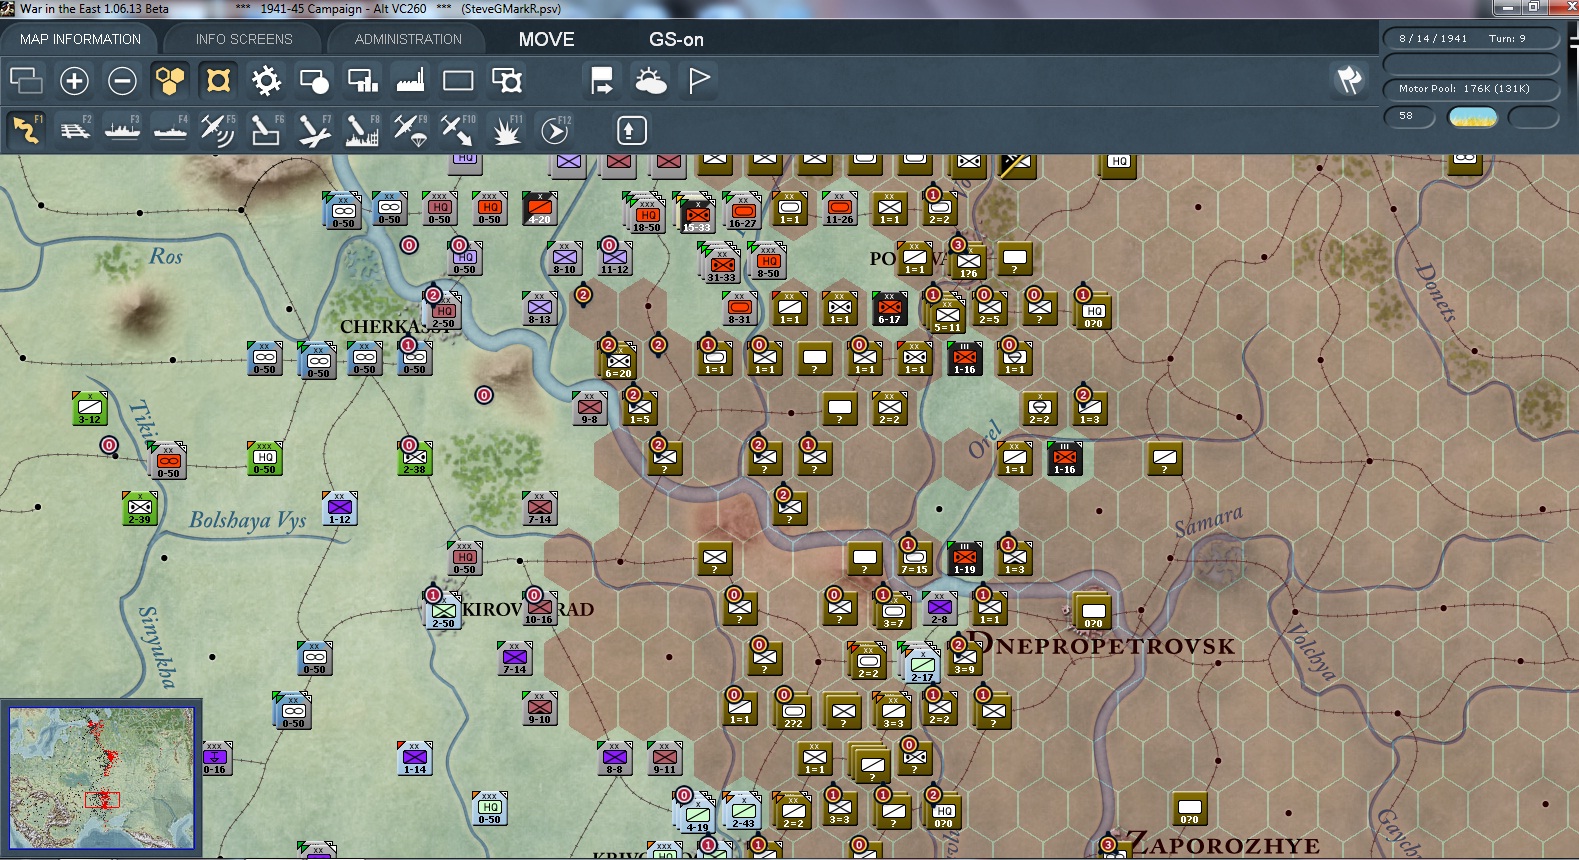Select the F7 bomb airfield mode
This screenshot has height=860, width=1579.
(314, 129)
